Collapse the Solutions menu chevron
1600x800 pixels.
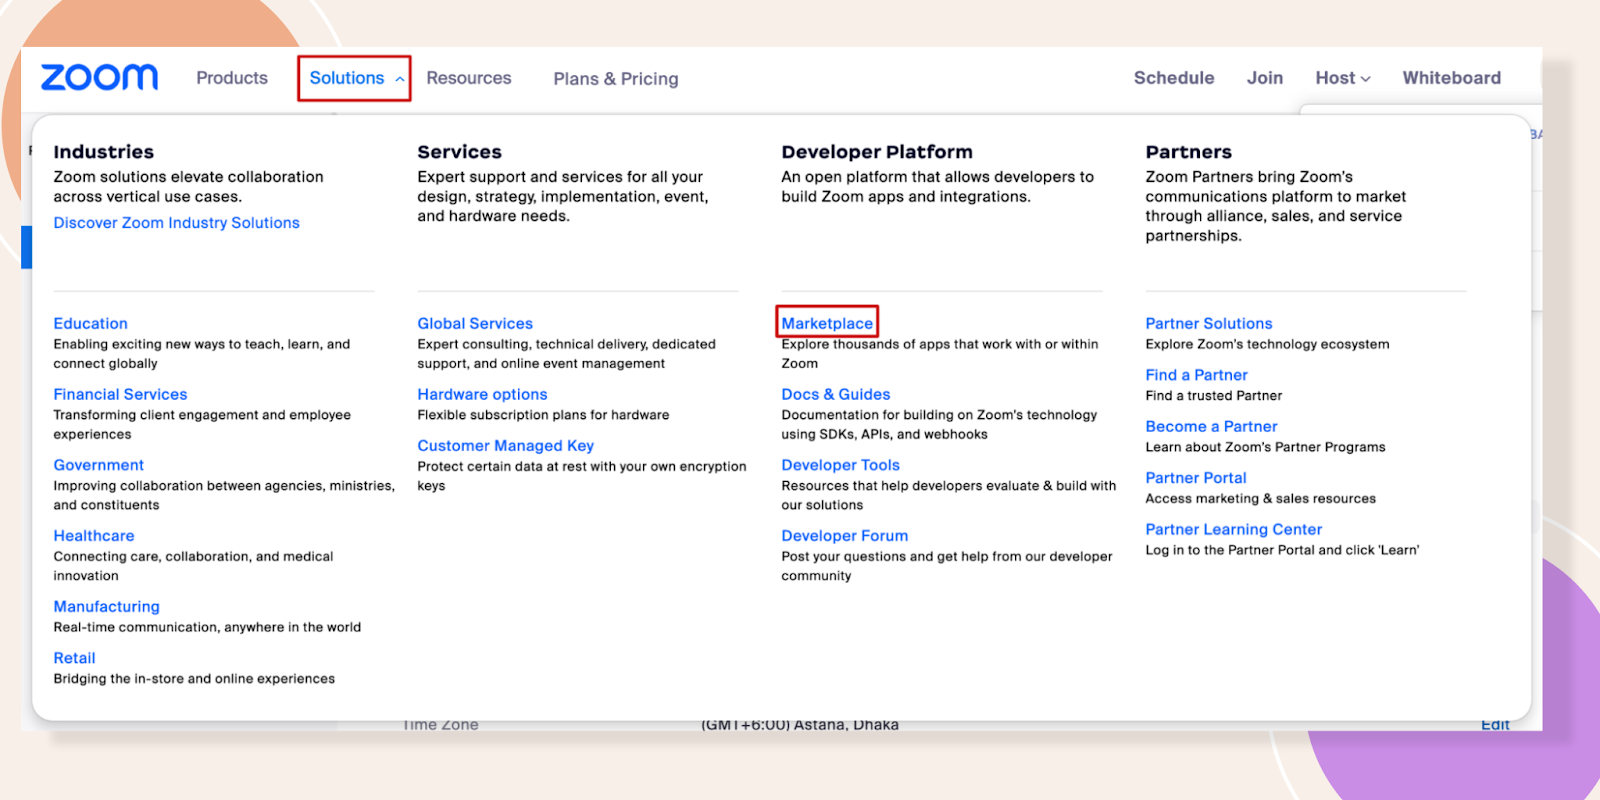(x=400, y=79)
